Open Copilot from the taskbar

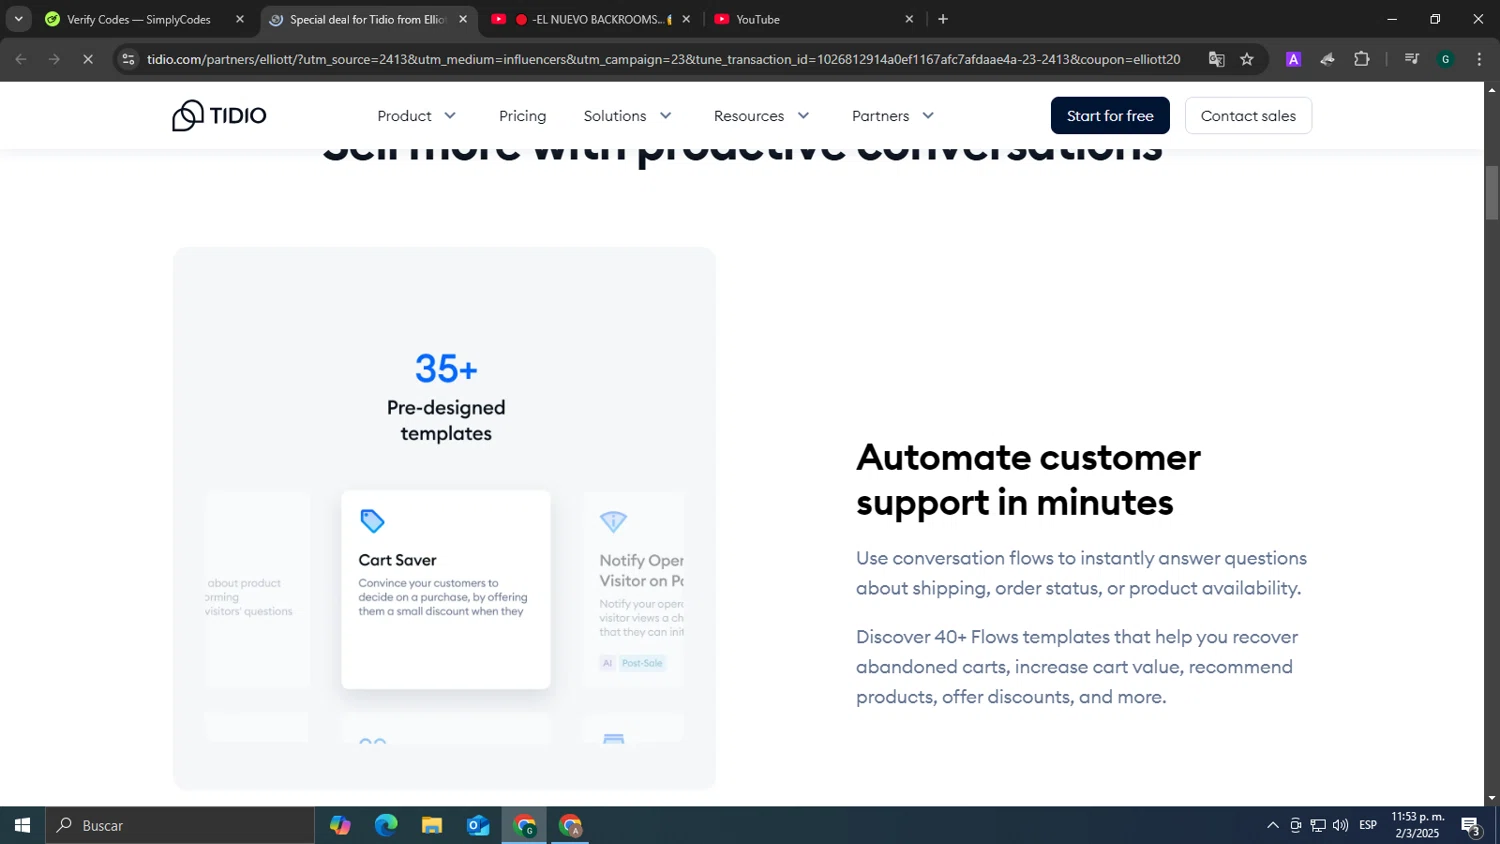(x=340, y=825)
